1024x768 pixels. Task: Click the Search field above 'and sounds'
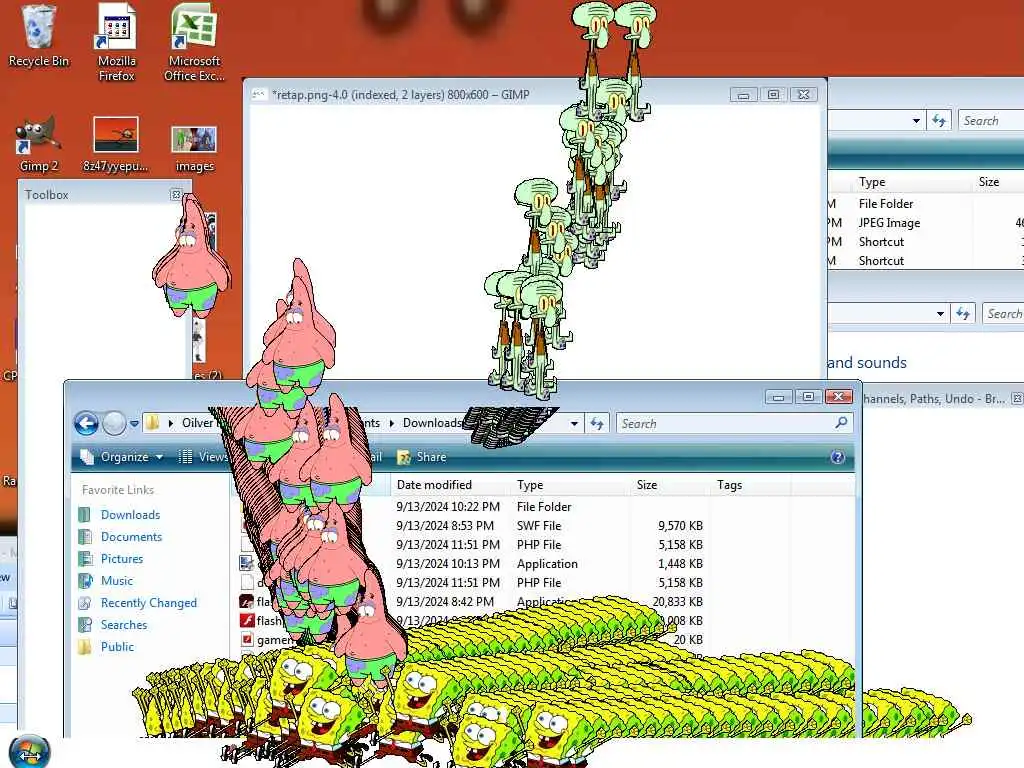click(x=1004, y=313)
